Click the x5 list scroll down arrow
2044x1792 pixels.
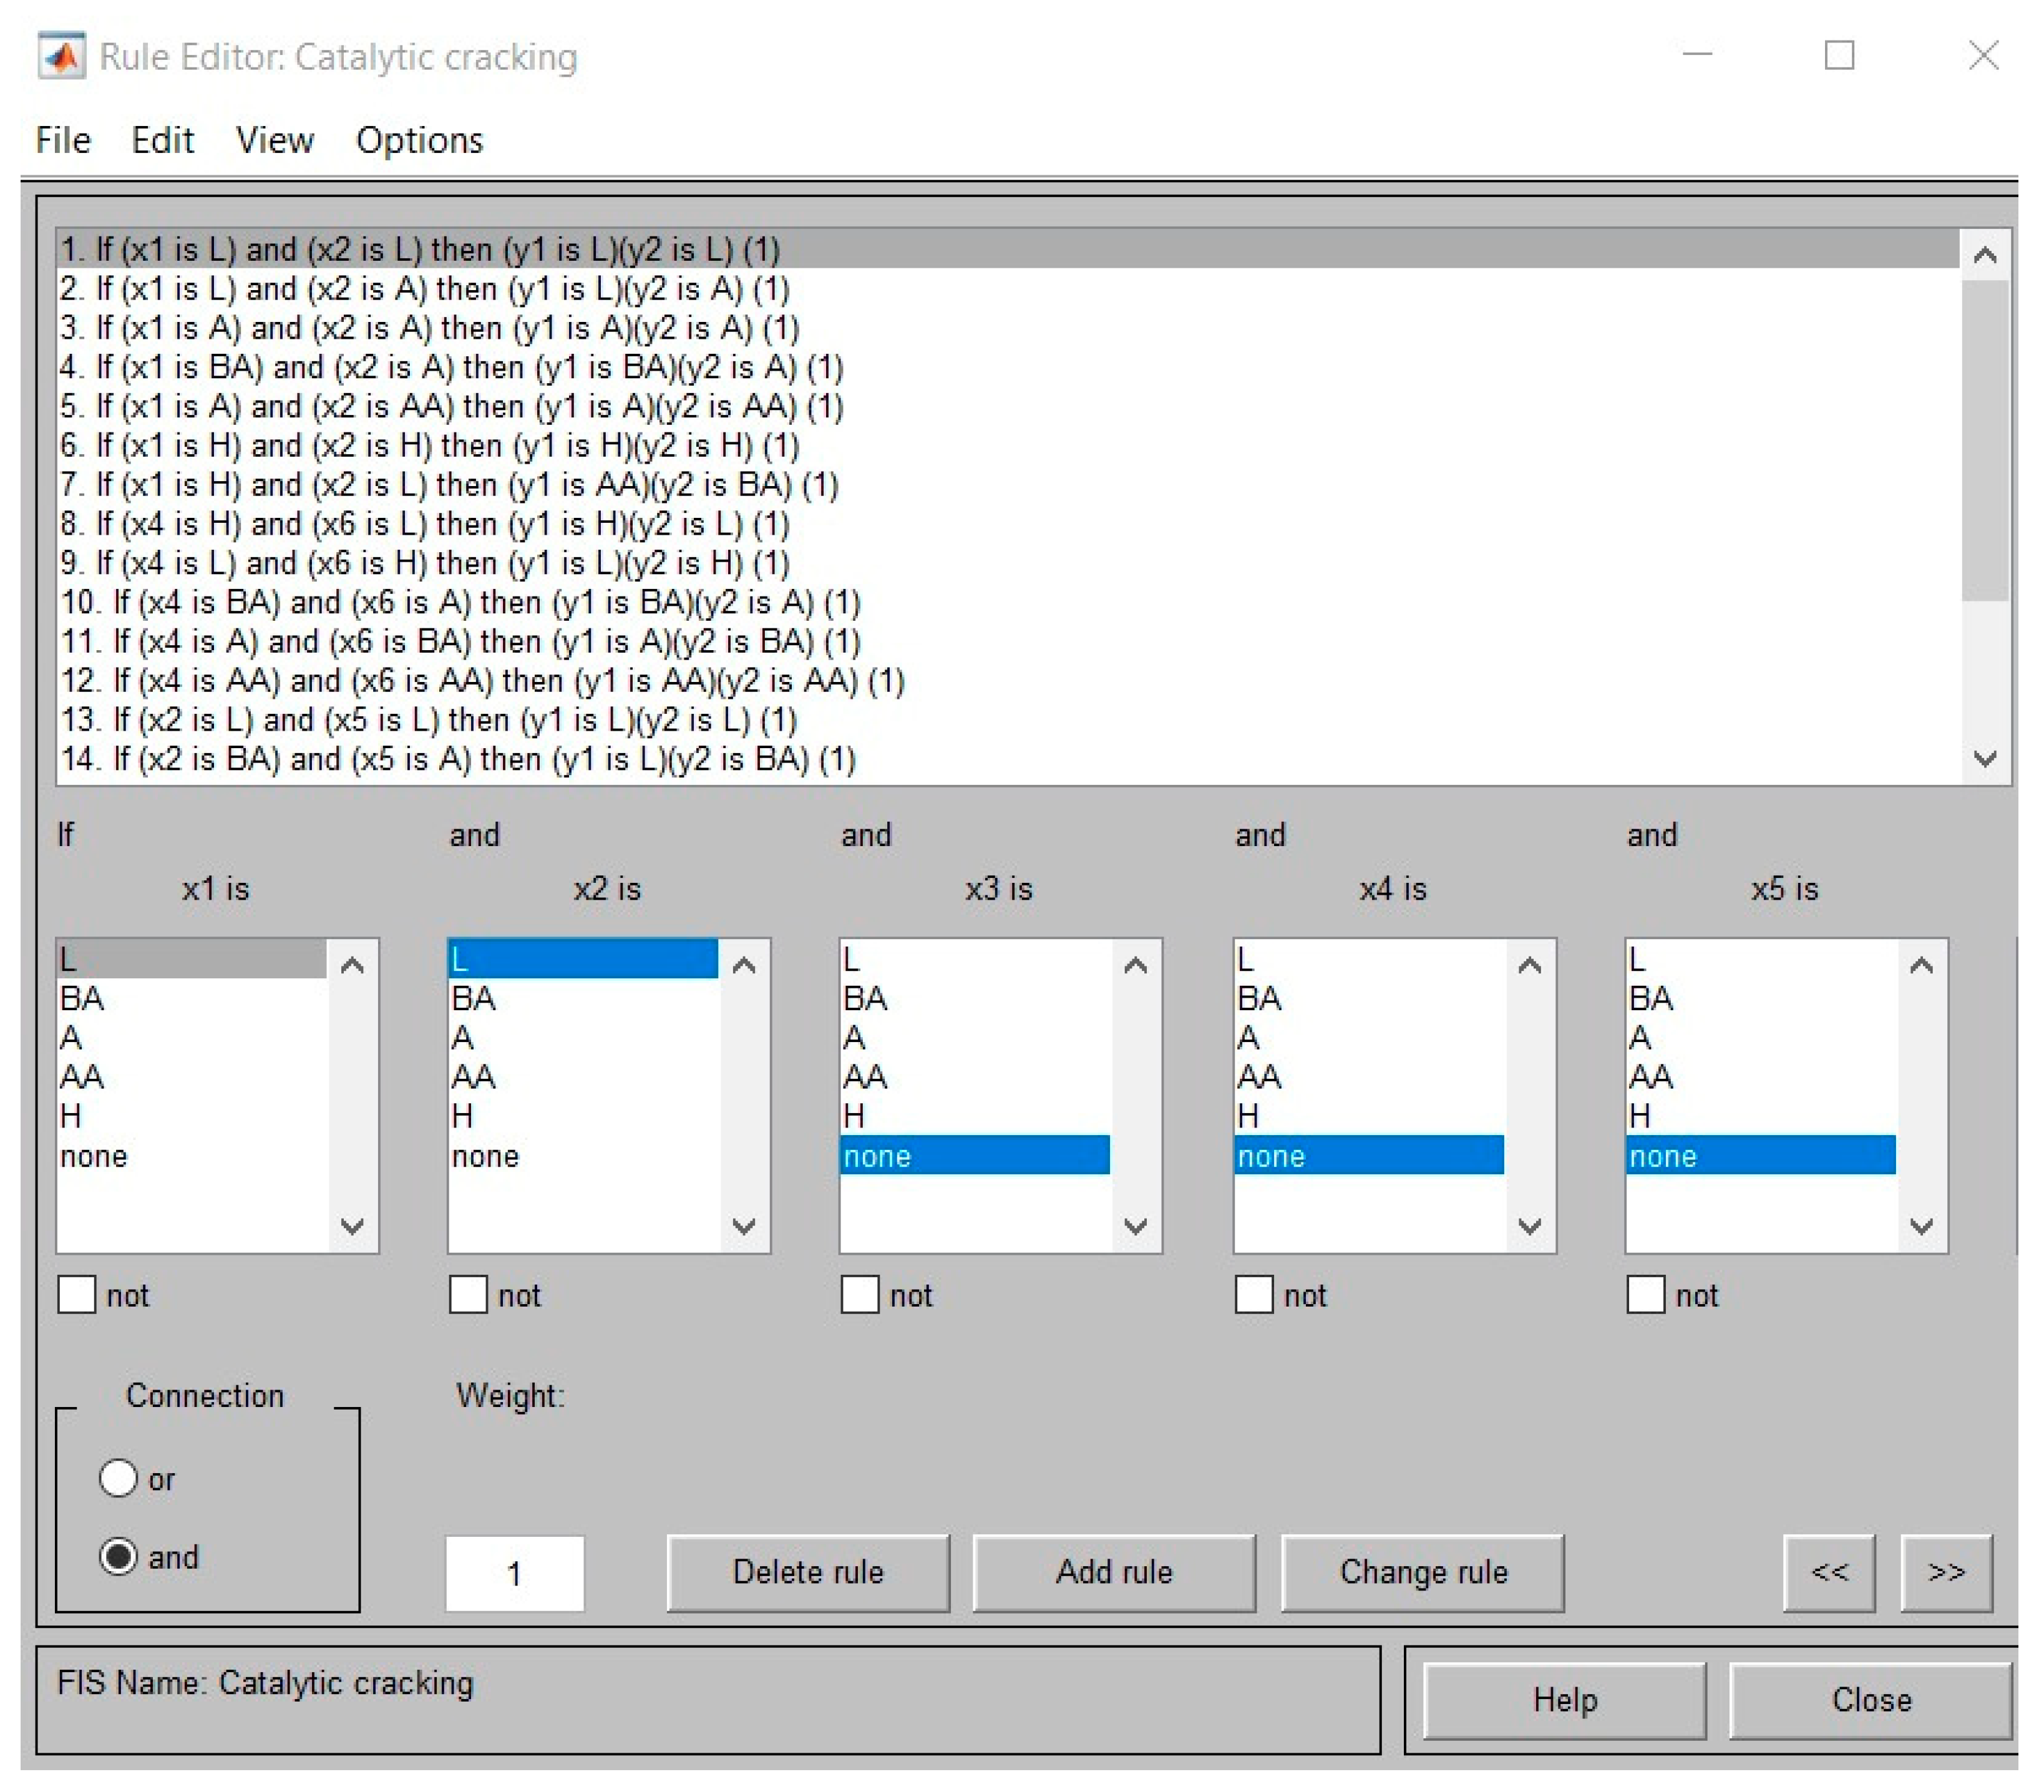click(1921, 1226)
